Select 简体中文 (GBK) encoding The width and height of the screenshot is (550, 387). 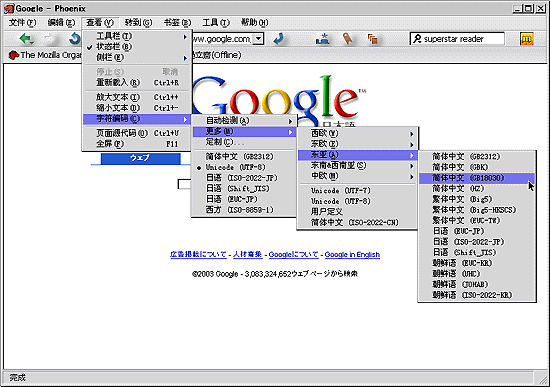point(477,167)
